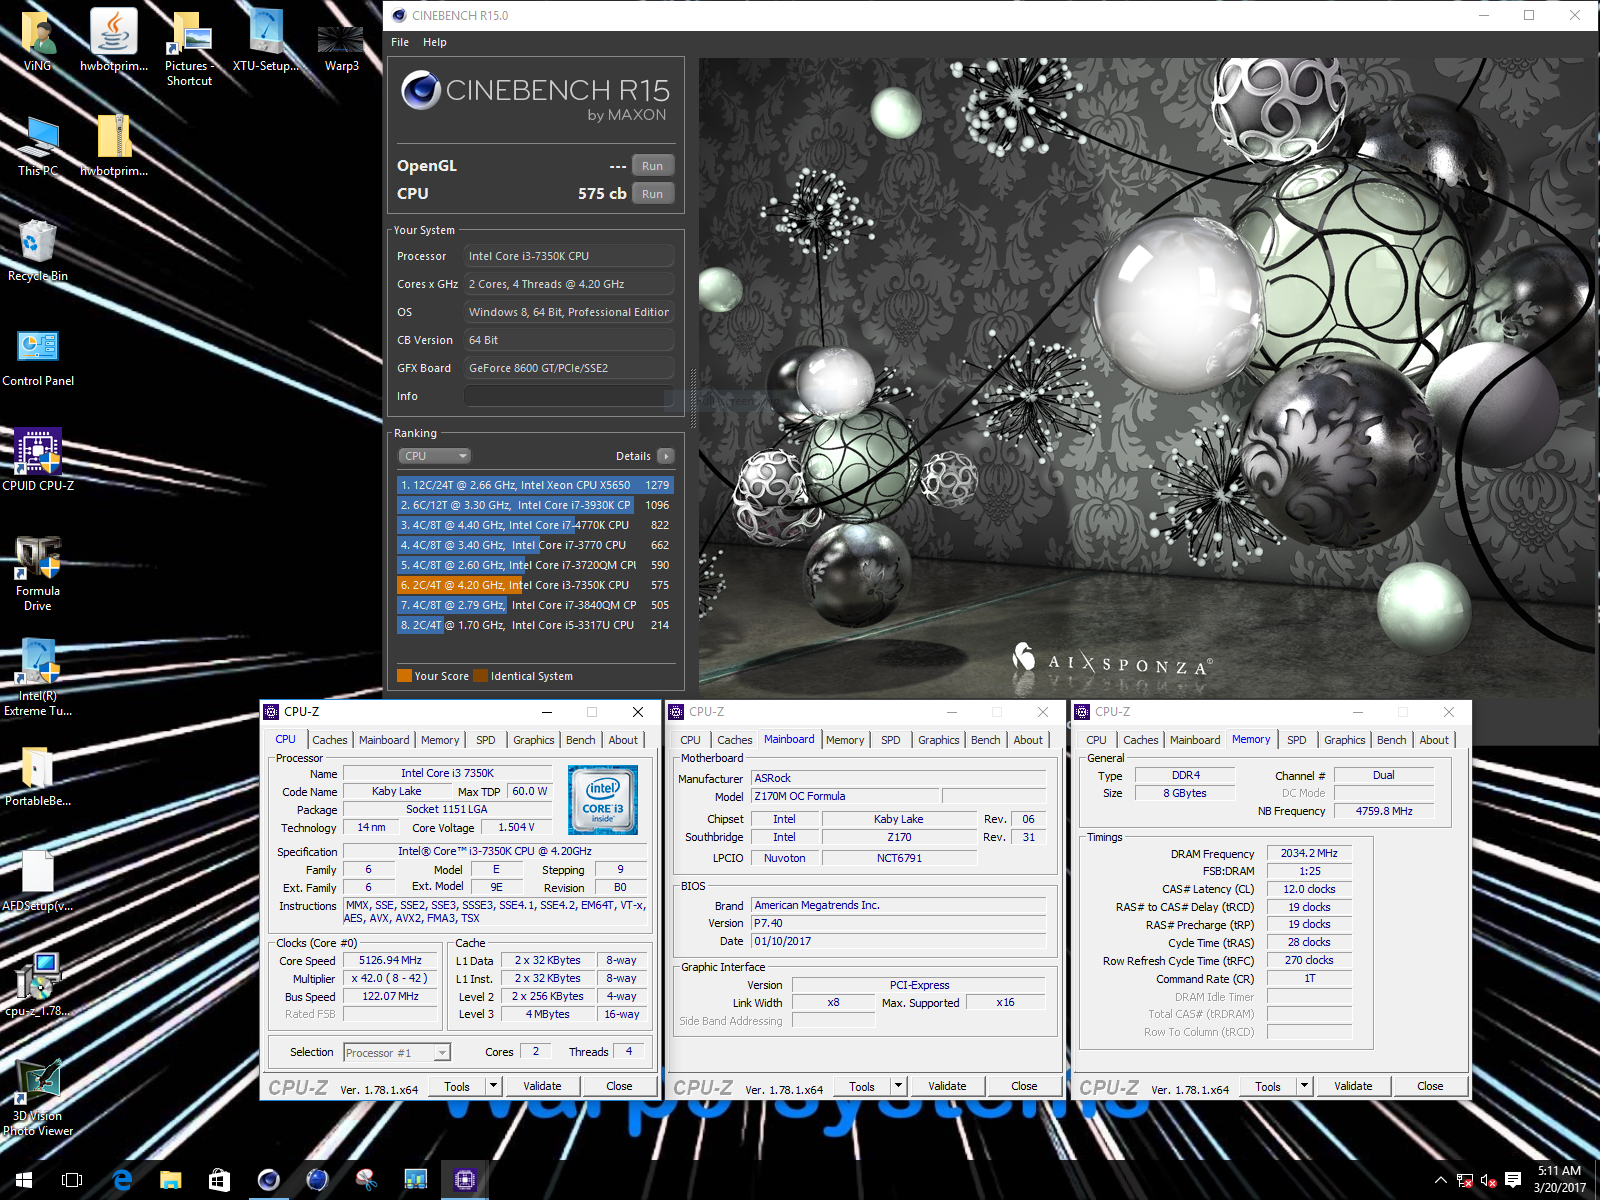Select the i3-7350K ranking entry
Image resolution: width=1600 pixels, height=1200 pixels.
pyautogui.click(x=535, y=585)
